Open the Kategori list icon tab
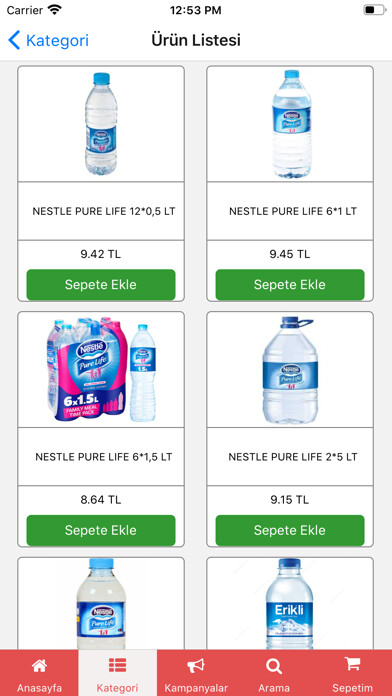The width and height of the screenshot is (392, 696). [x=117, y=665]
